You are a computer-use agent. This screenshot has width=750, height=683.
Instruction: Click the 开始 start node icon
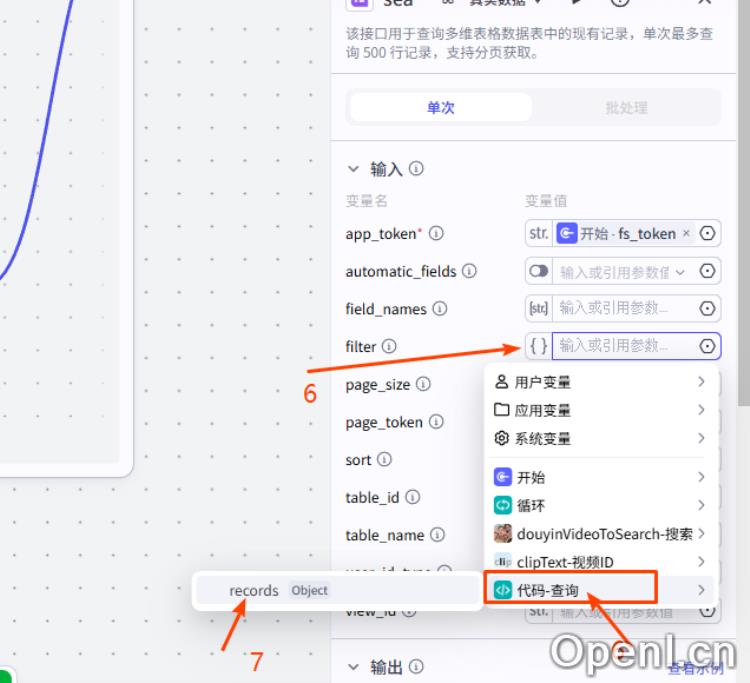point(503,477)
